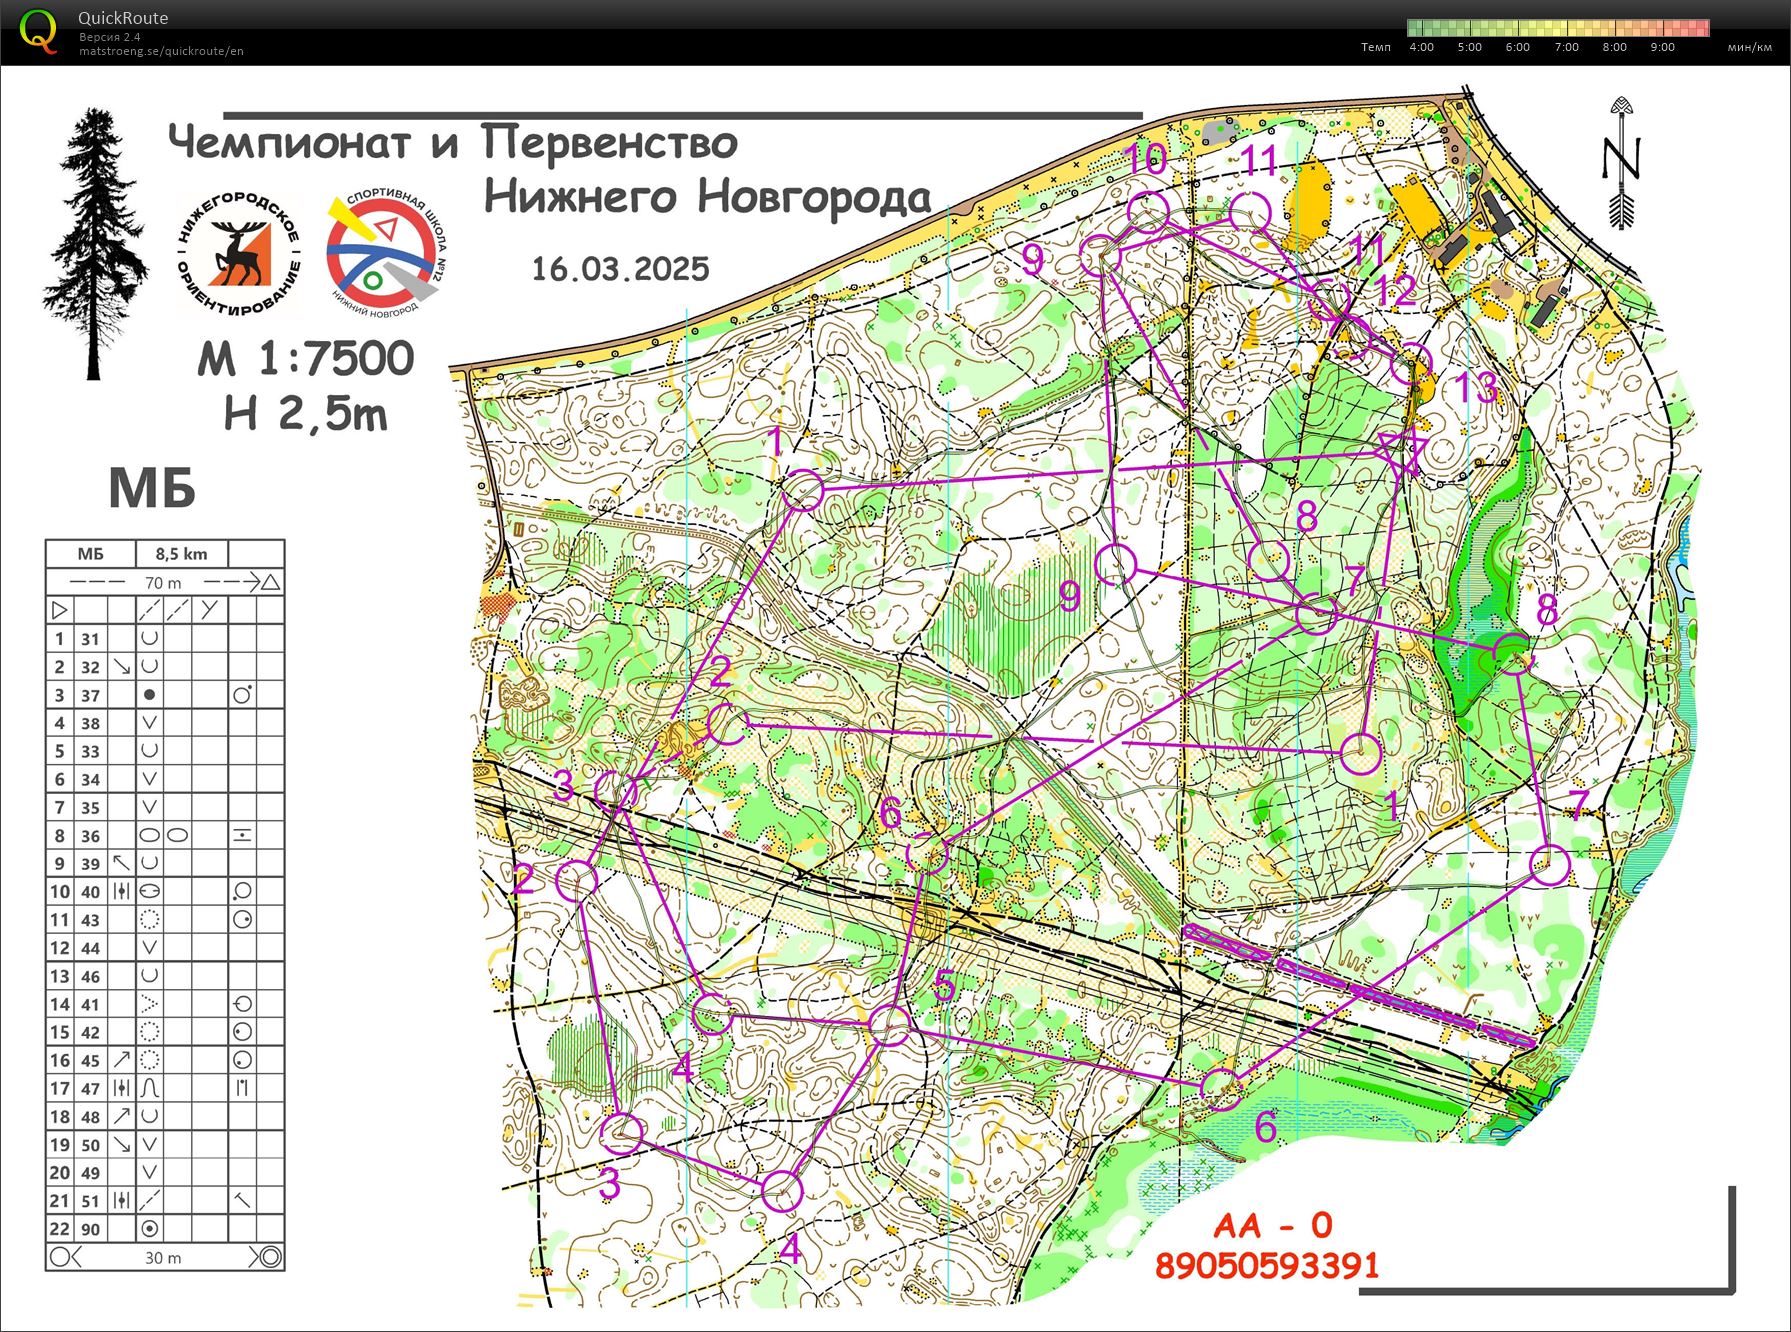Click the Спортивная школа №12 round logo
The height and width of the screenshot is (1332, 1791).
(386, 254)
